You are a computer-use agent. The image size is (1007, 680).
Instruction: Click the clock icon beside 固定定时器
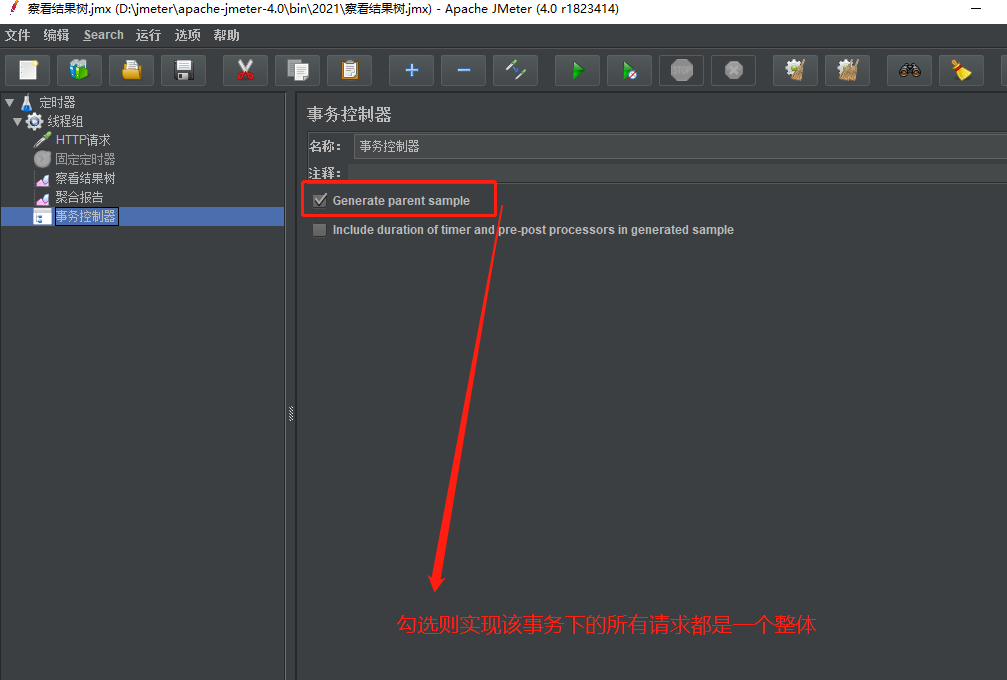[x=42, y=159]
